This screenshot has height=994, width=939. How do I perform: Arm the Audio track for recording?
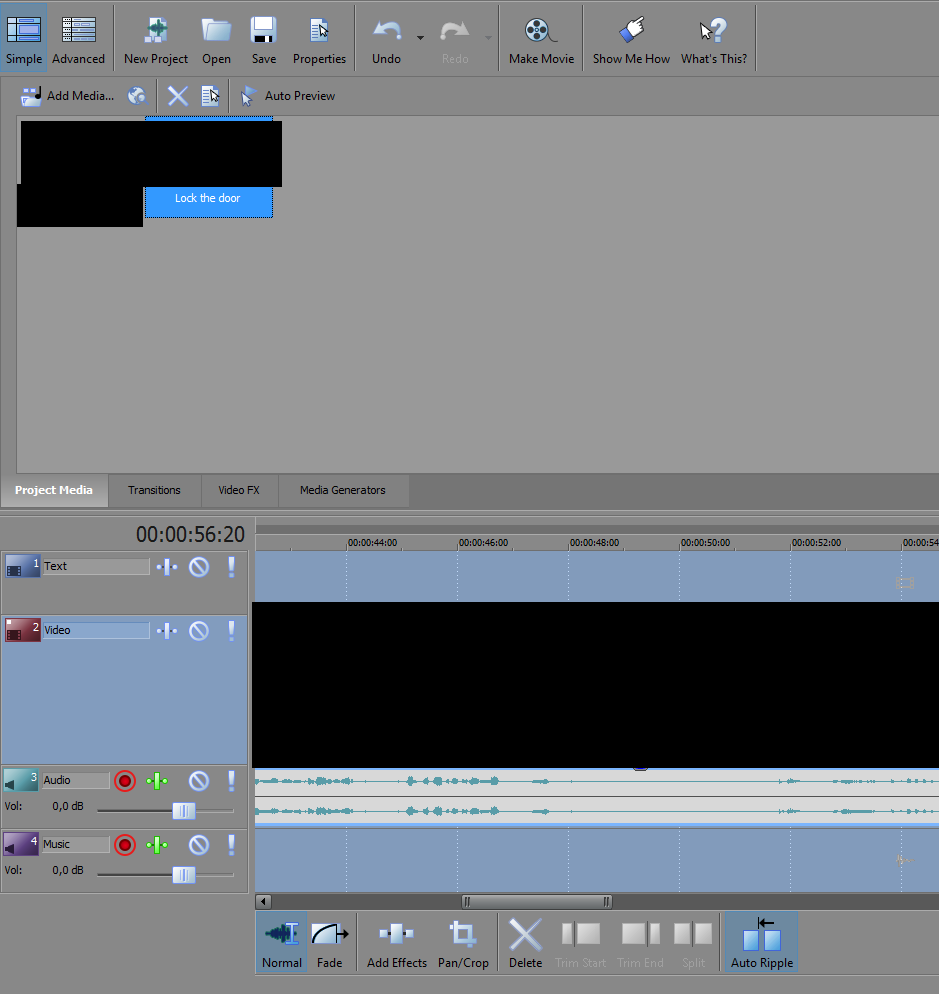125,781
